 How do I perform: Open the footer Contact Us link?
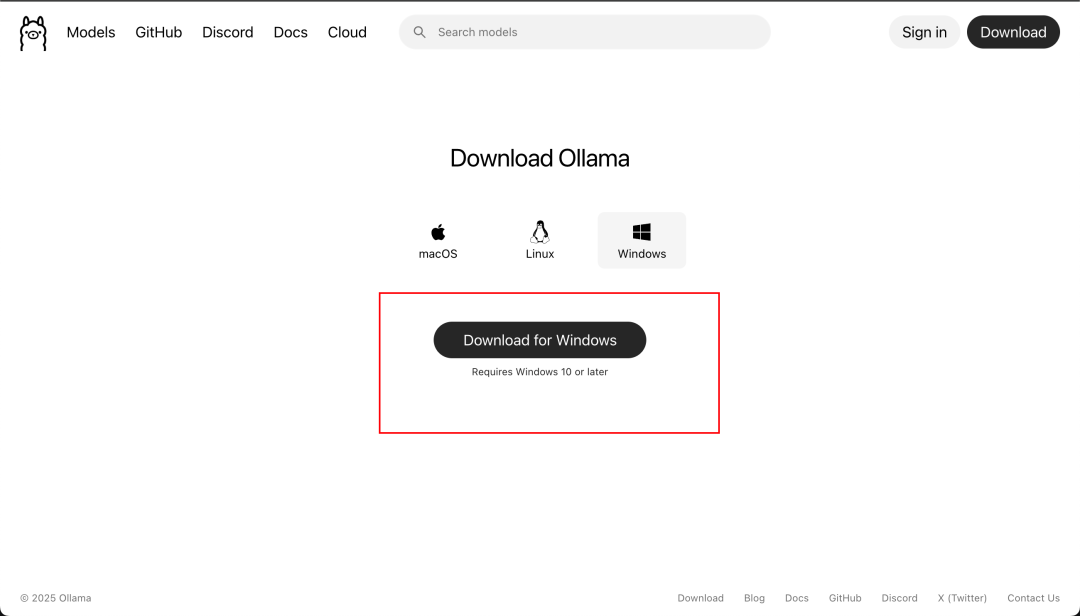point(1033,598)
